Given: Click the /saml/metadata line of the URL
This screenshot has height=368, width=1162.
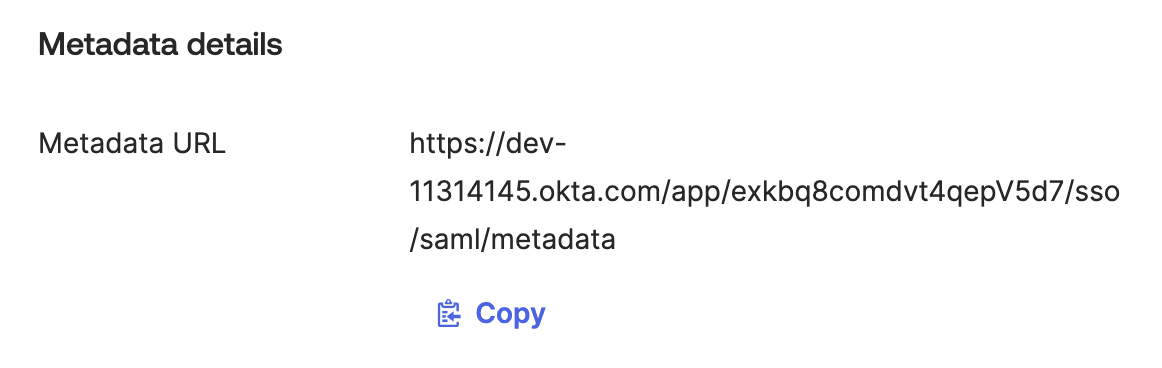Looking at the screenshot, I should (x=512, y=240).
